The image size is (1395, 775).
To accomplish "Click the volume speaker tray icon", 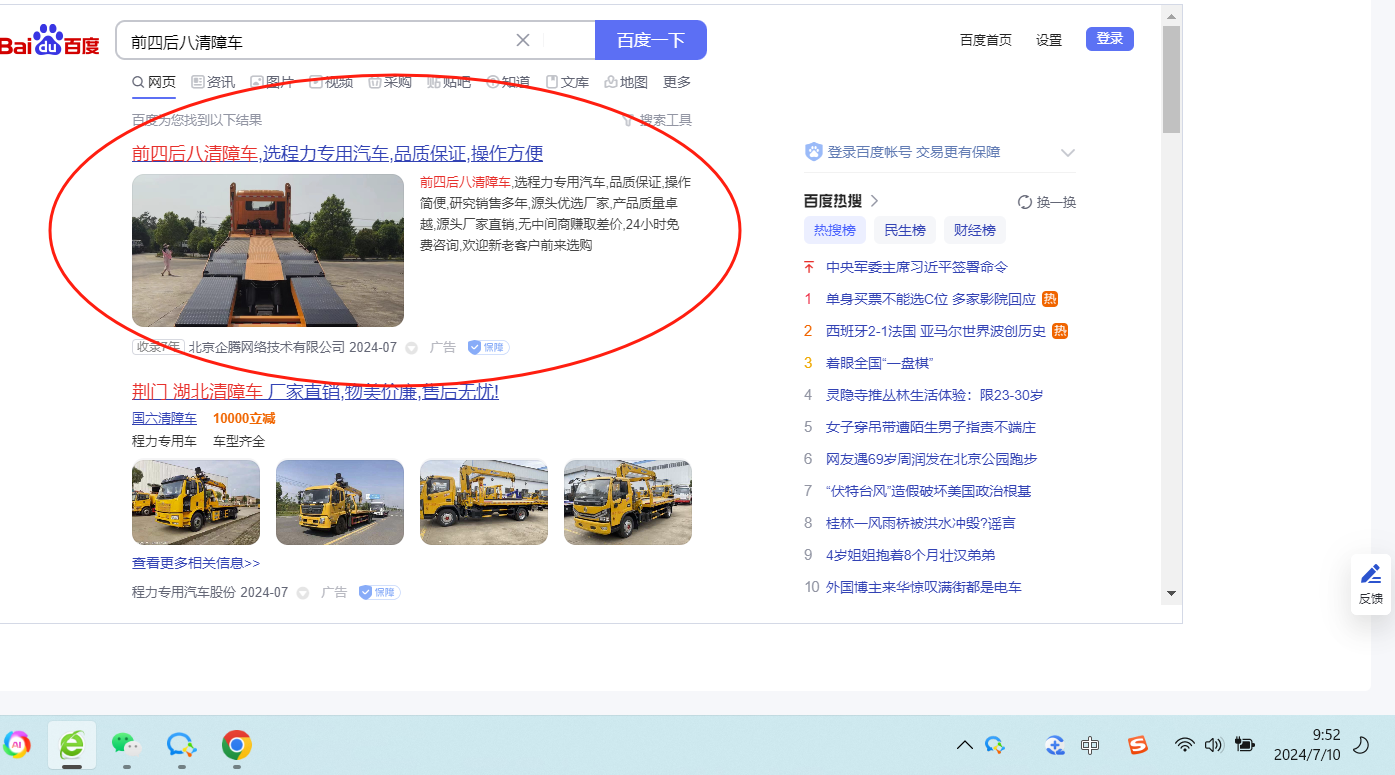I will pyautogui.click(x=1214, y=745).
